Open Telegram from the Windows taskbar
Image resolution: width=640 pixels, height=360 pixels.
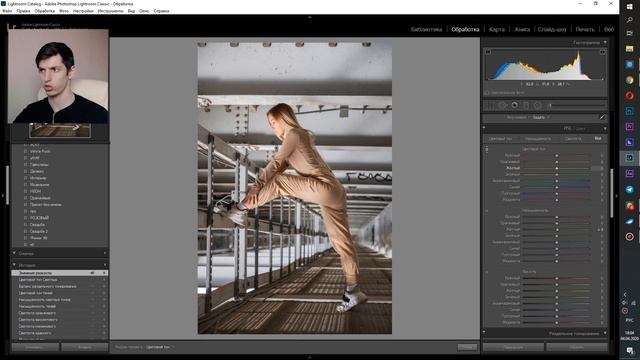point(629,189)
